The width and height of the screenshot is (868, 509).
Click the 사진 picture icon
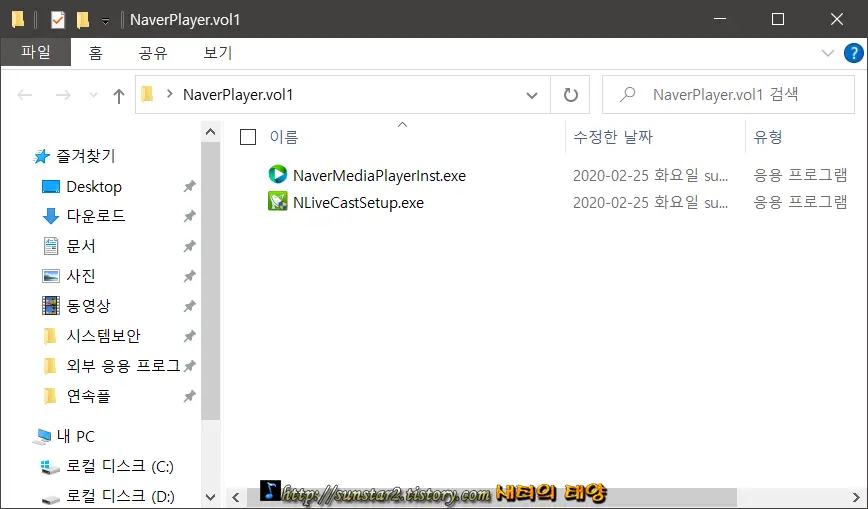(x=51, y=276)
